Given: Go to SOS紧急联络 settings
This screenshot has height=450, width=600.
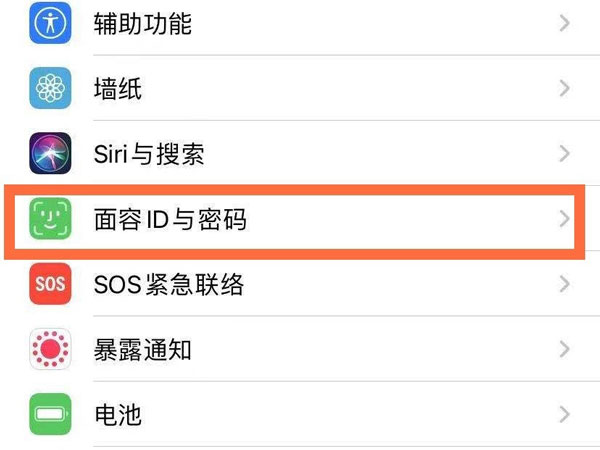Looking at the screenshot, I should (x=168, y=285).
